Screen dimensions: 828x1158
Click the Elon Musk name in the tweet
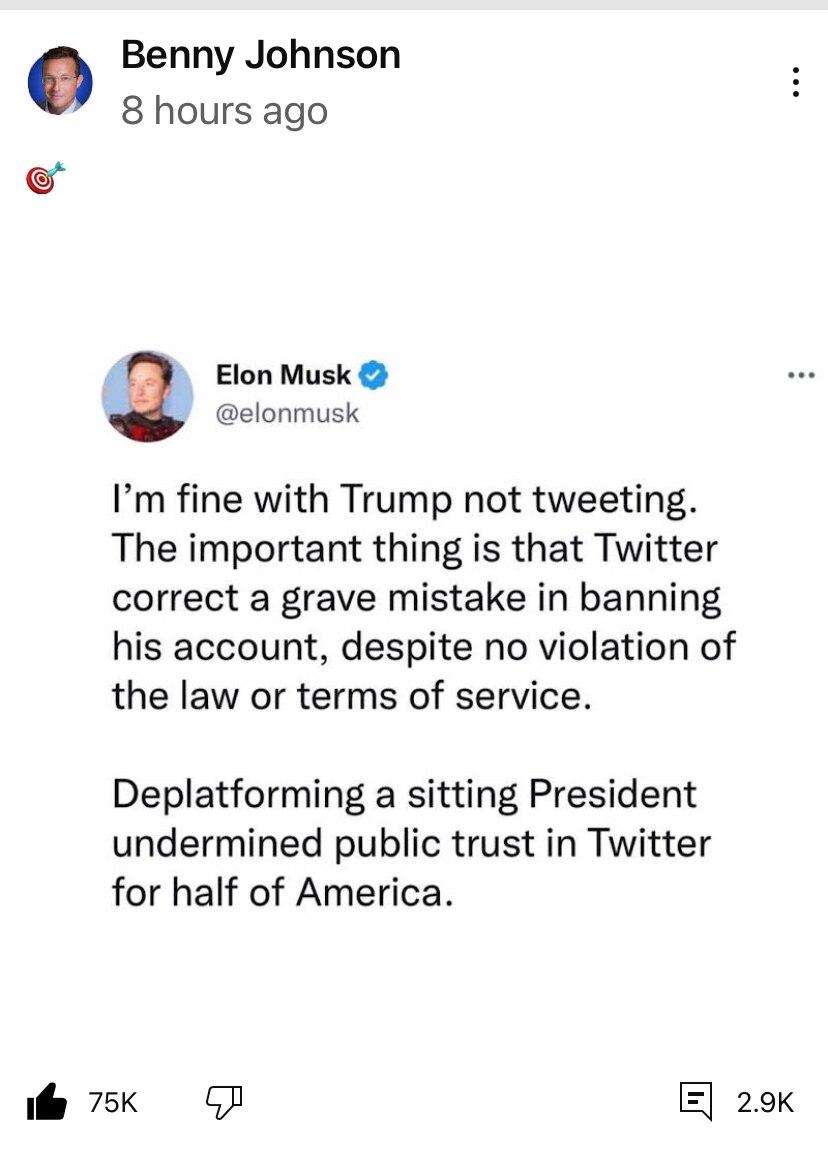[x=283, y=376]
